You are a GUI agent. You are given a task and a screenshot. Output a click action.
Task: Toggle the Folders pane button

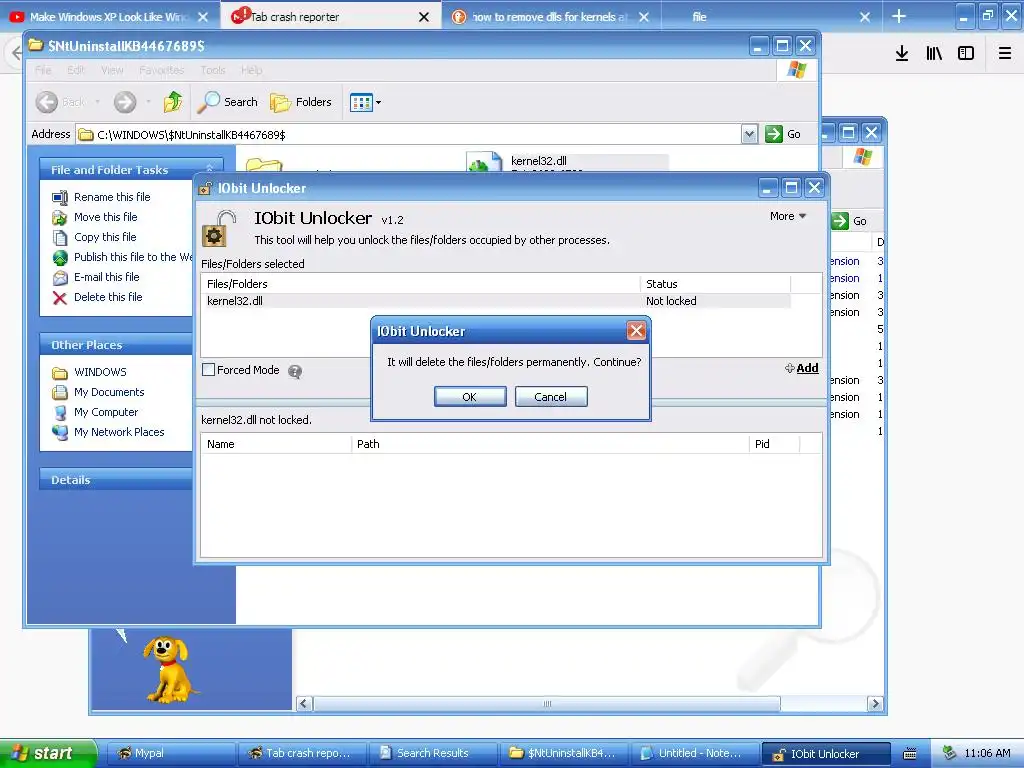(301, 102)
